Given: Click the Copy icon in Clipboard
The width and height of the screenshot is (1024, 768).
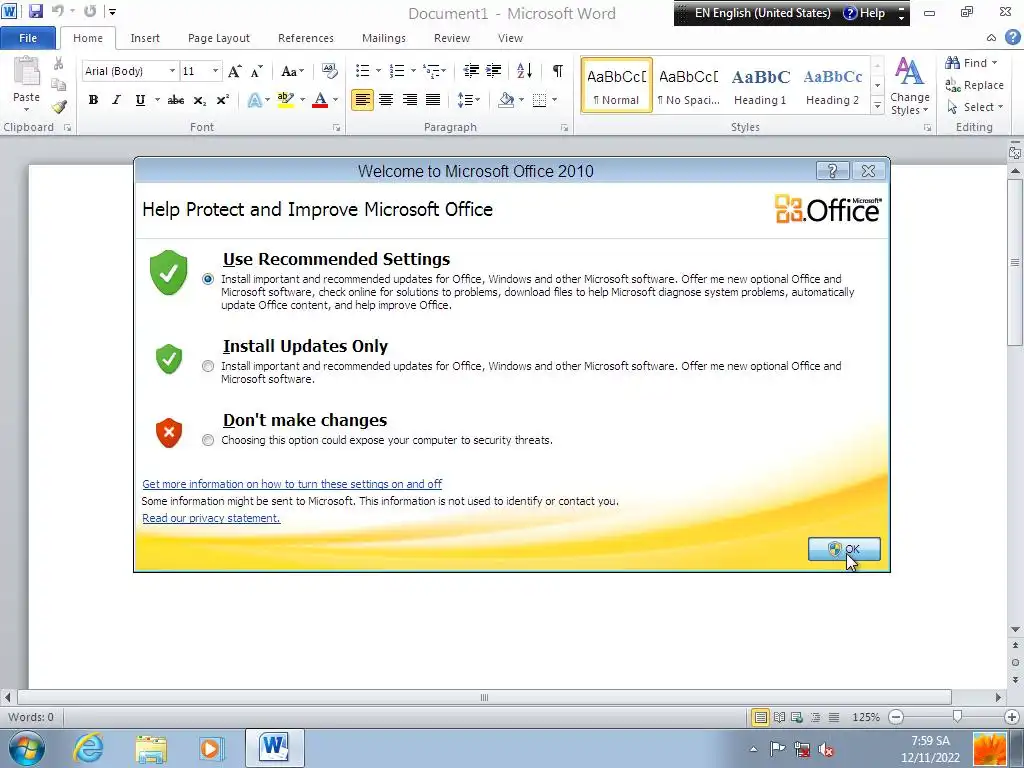Looking at the screenshot, I should click(59, 85).
